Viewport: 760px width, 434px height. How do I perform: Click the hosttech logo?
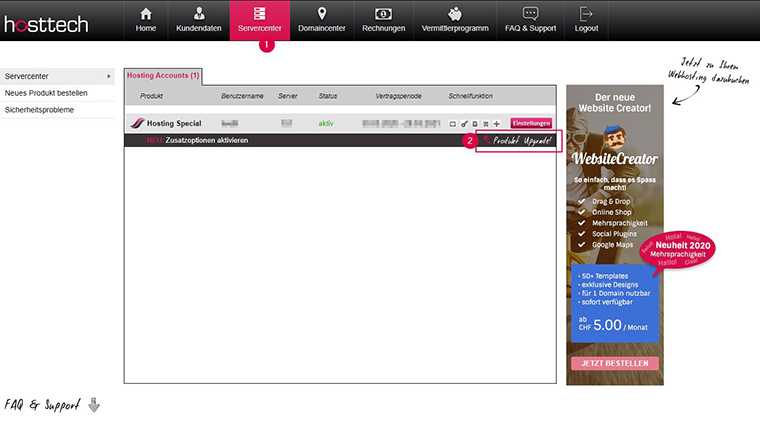(x=47, y=24)
